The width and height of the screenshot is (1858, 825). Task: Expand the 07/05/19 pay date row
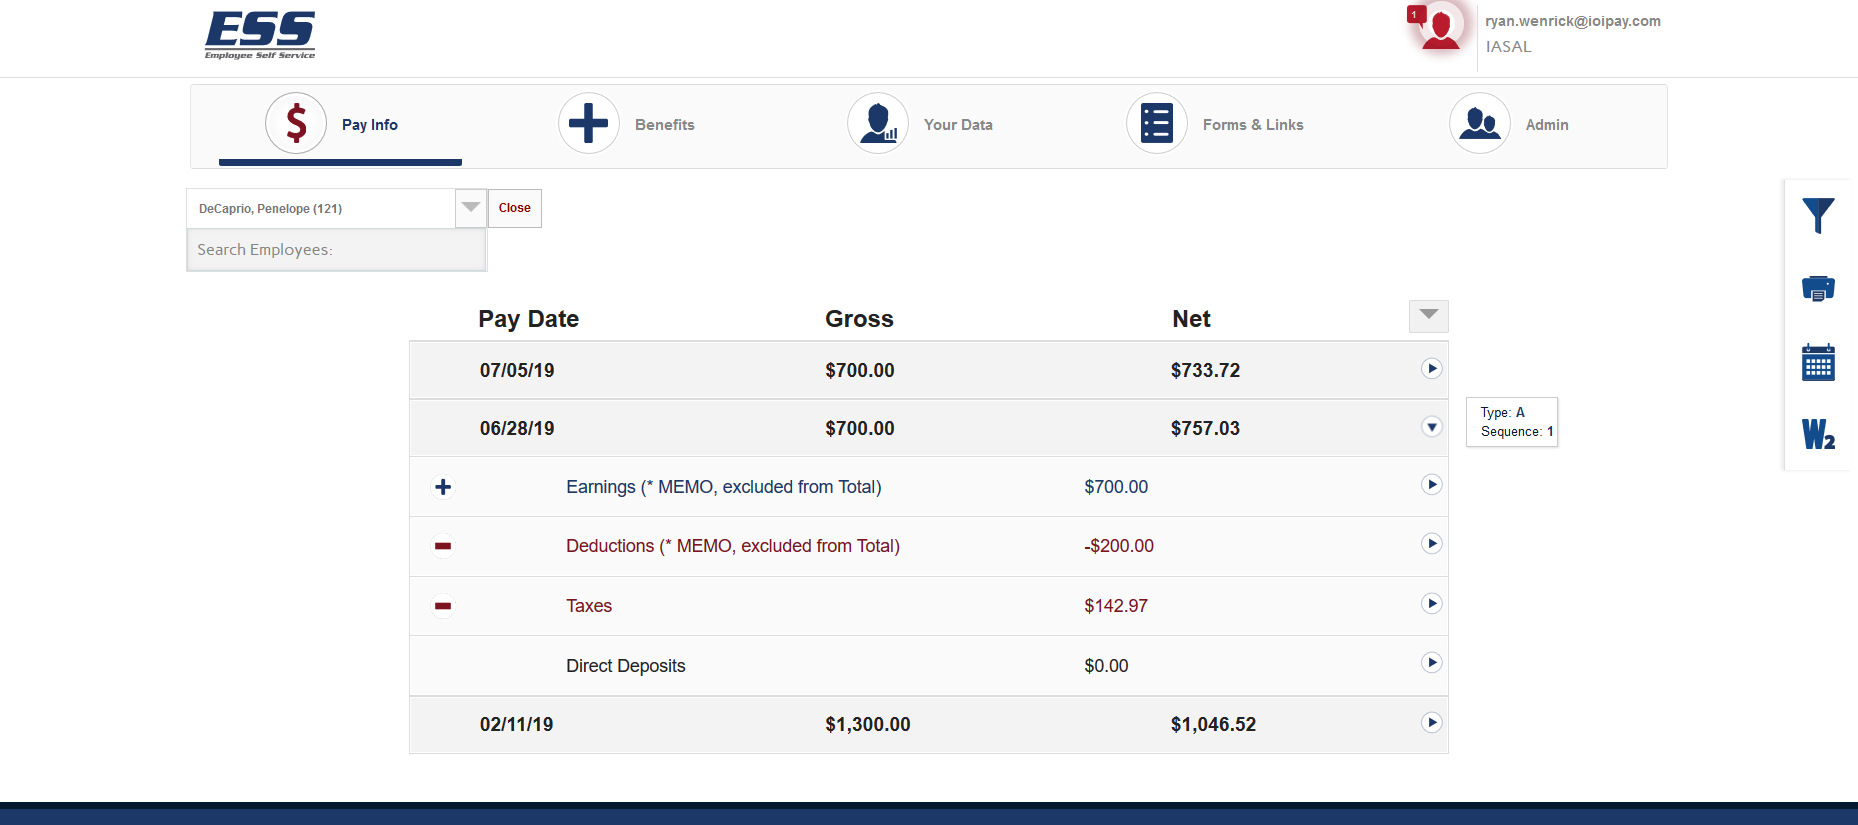point(1431,369)
